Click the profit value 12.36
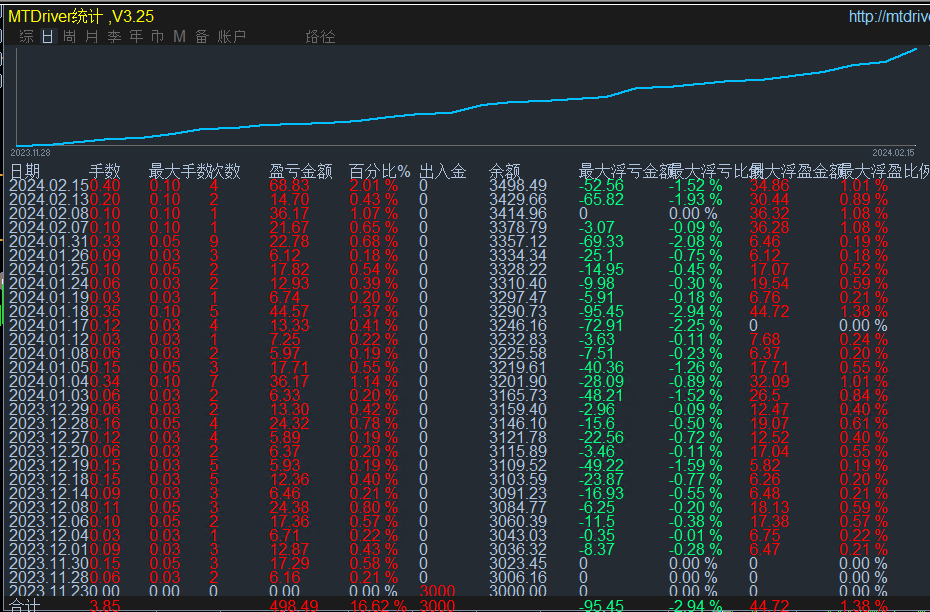This screenshot has width=930, height=612. coord(289,480)
